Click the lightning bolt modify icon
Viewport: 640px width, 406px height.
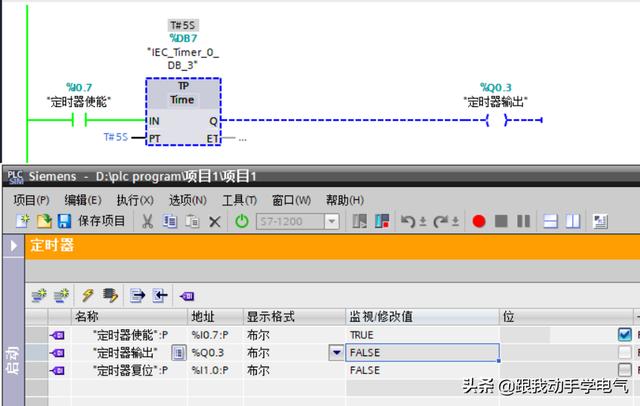88,295
